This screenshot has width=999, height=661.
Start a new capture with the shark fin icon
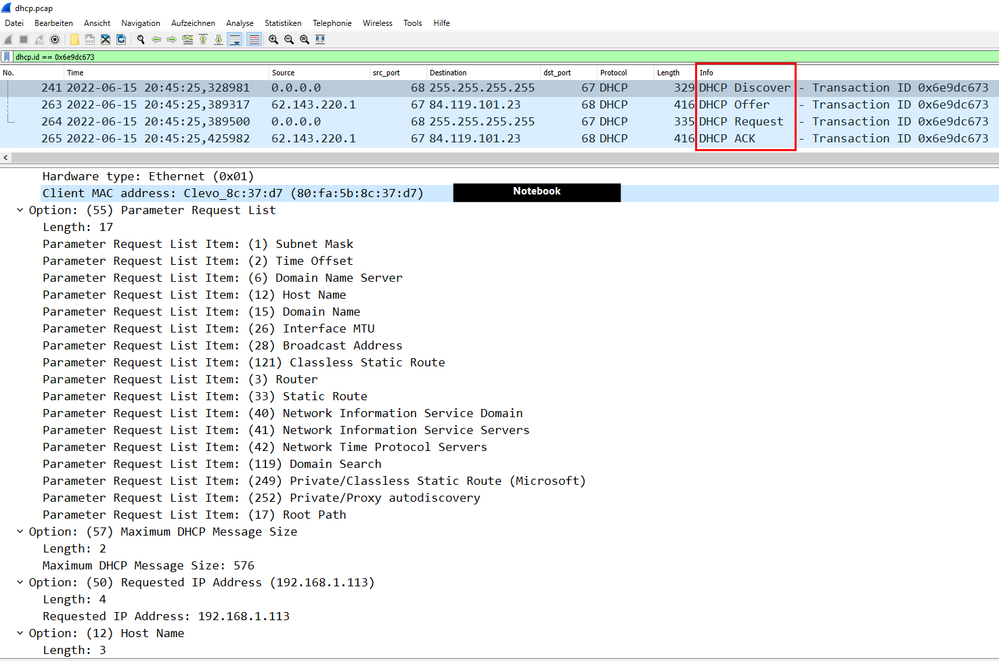coord(9,39)
